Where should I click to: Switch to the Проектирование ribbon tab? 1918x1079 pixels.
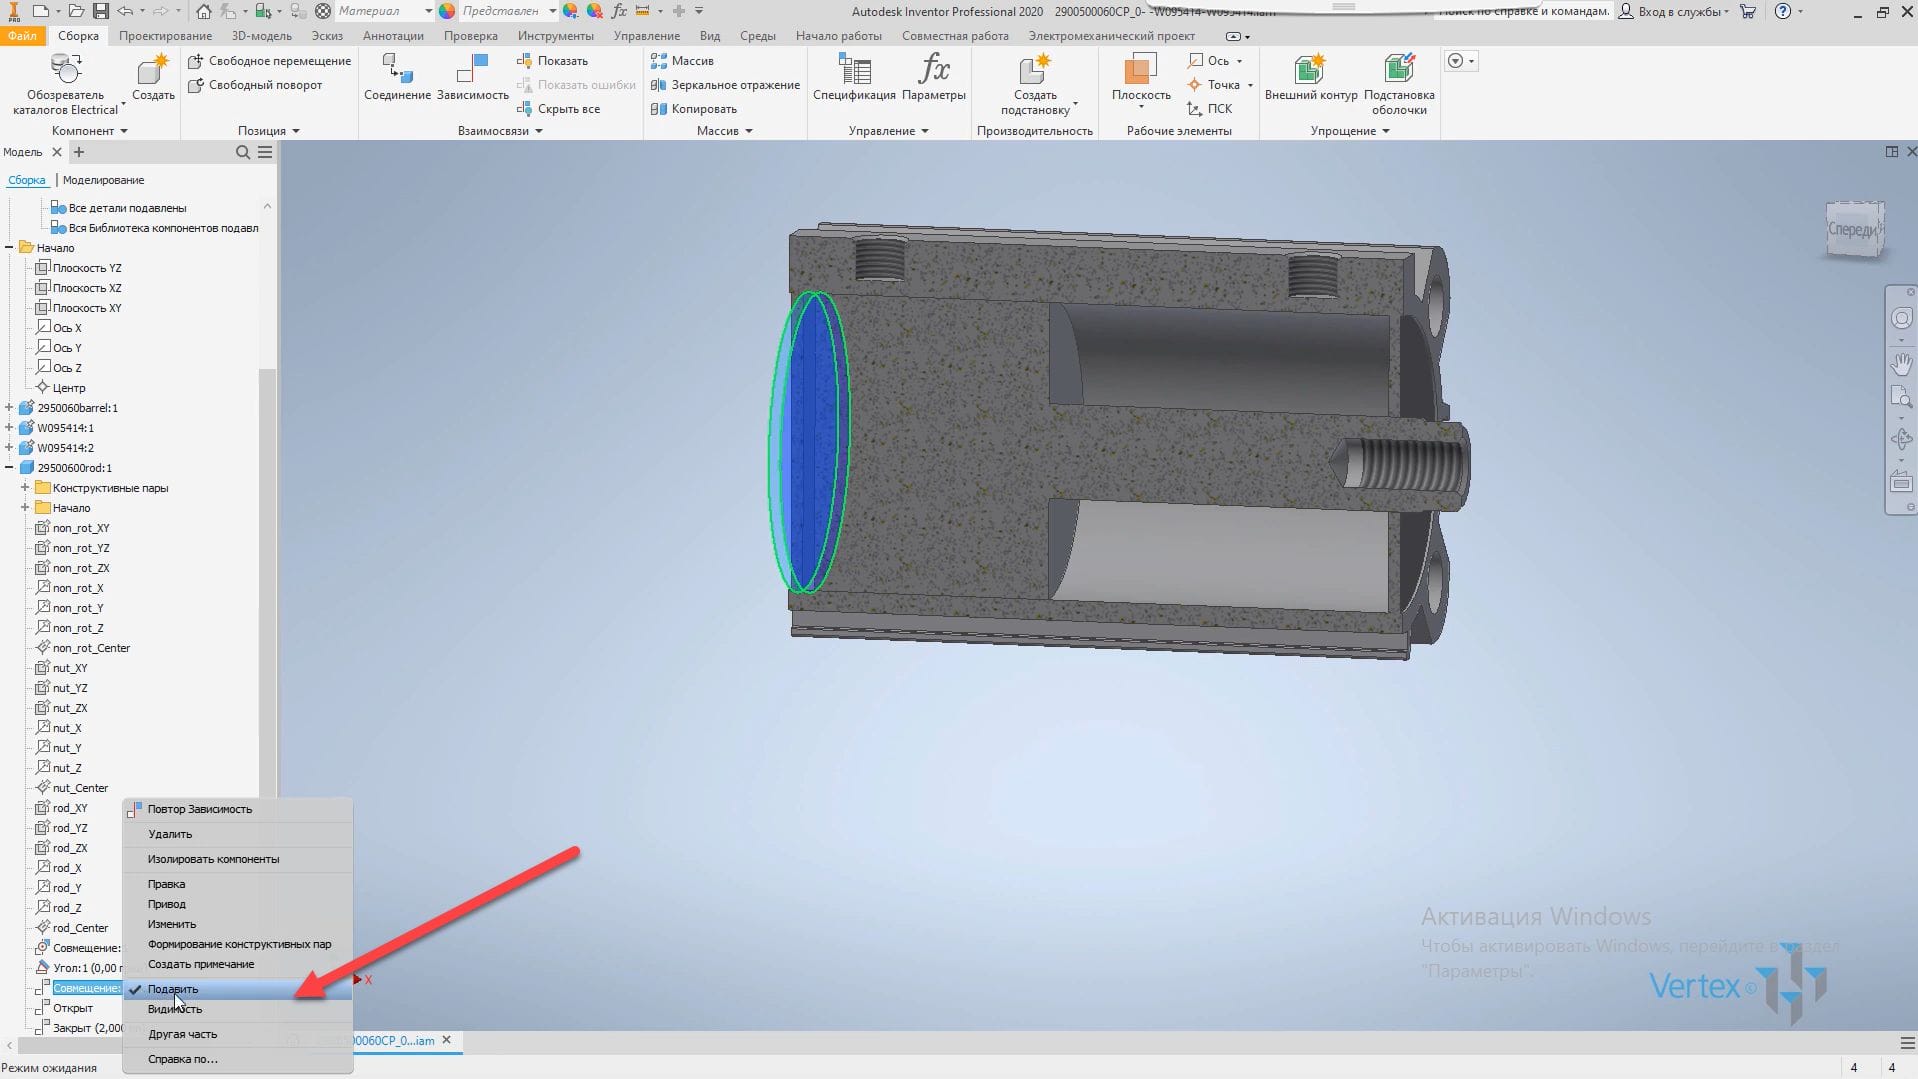[165, 36]
